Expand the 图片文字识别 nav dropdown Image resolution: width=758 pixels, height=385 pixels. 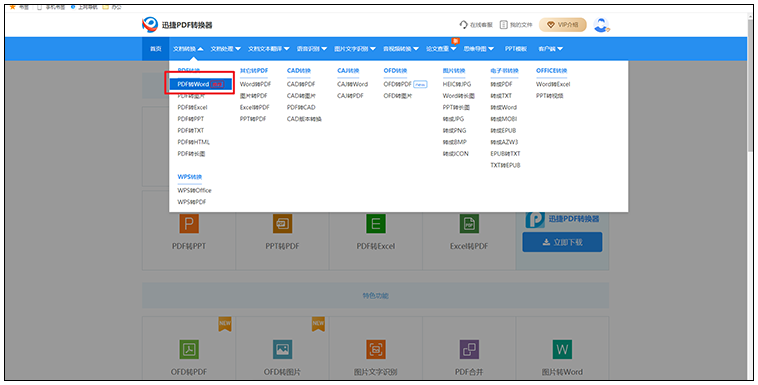pos(355,49)
